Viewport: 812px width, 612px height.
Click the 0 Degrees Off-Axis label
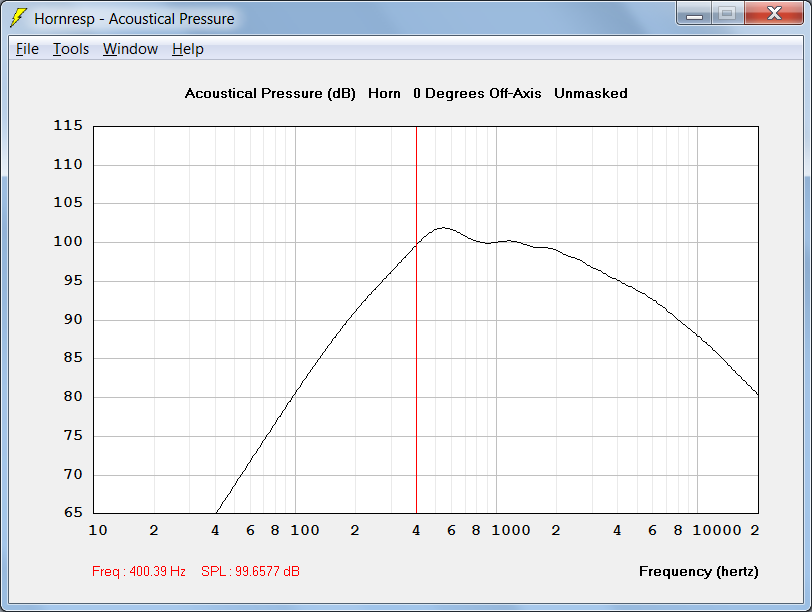(x=477, y=93)
